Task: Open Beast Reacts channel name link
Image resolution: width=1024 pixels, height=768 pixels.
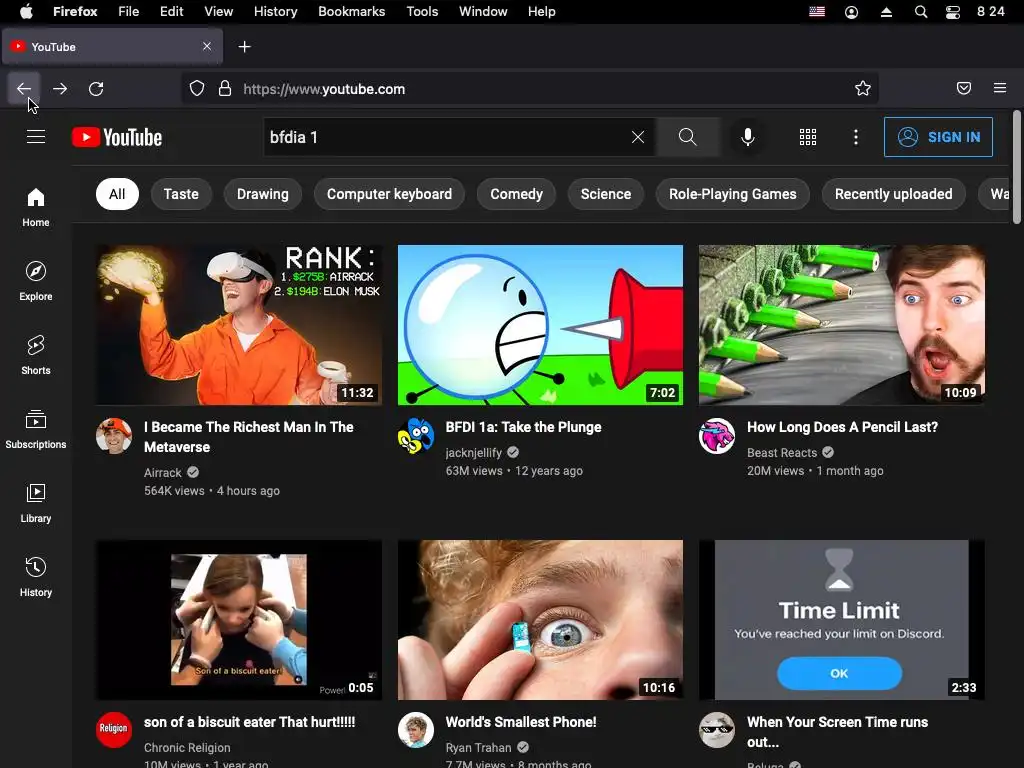Action: [x=782, y=453]
